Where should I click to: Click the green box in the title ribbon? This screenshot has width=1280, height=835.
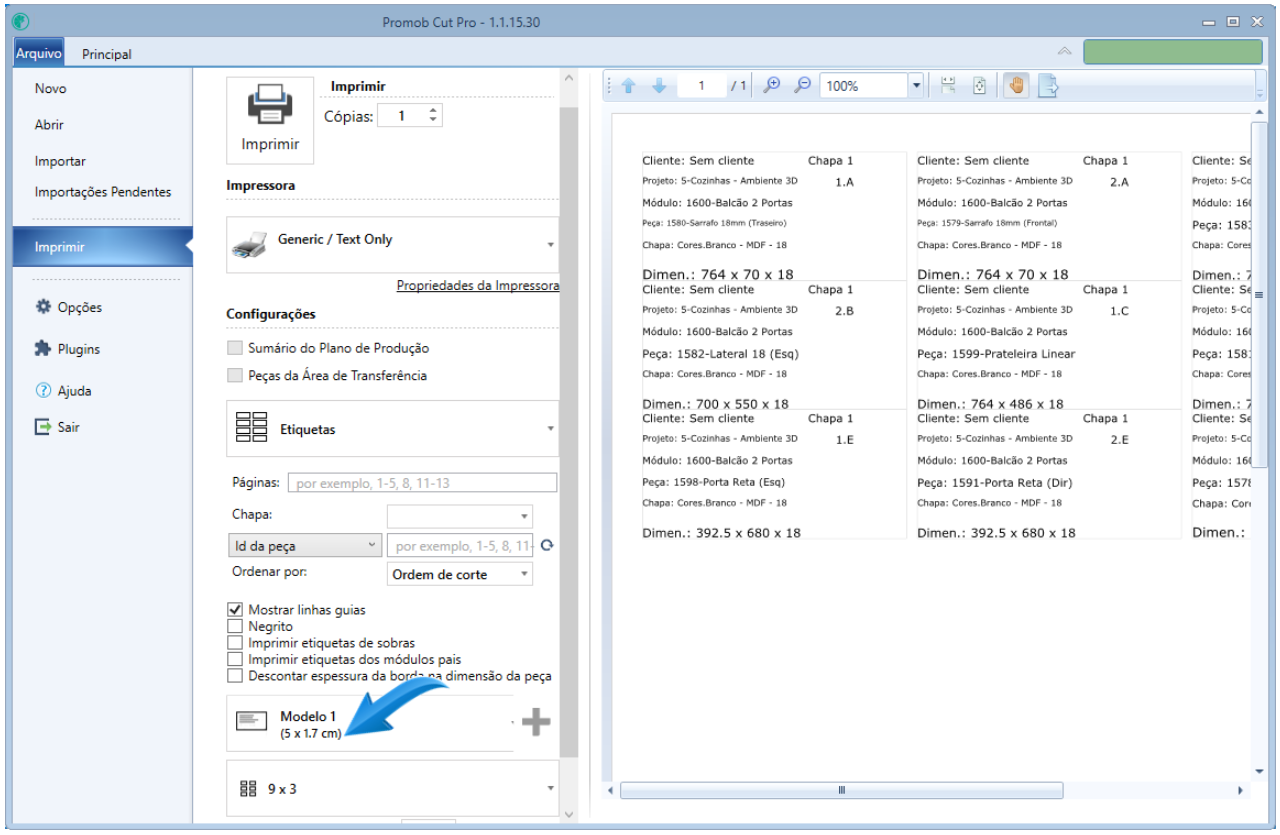(x=1173, y=52)
